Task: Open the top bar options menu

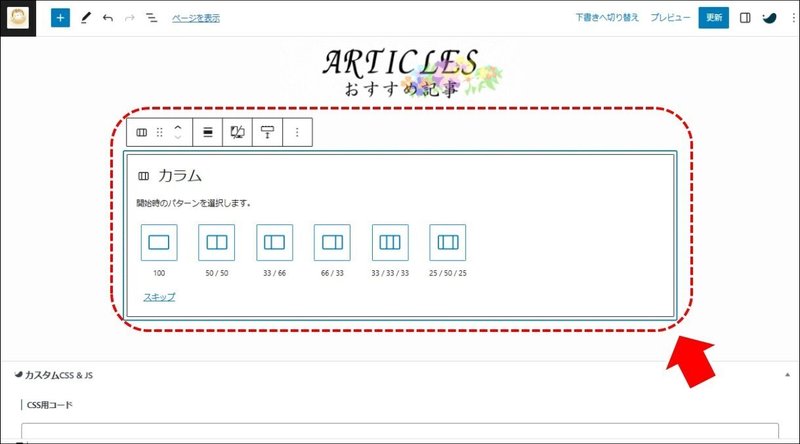Action: (793, 18)
